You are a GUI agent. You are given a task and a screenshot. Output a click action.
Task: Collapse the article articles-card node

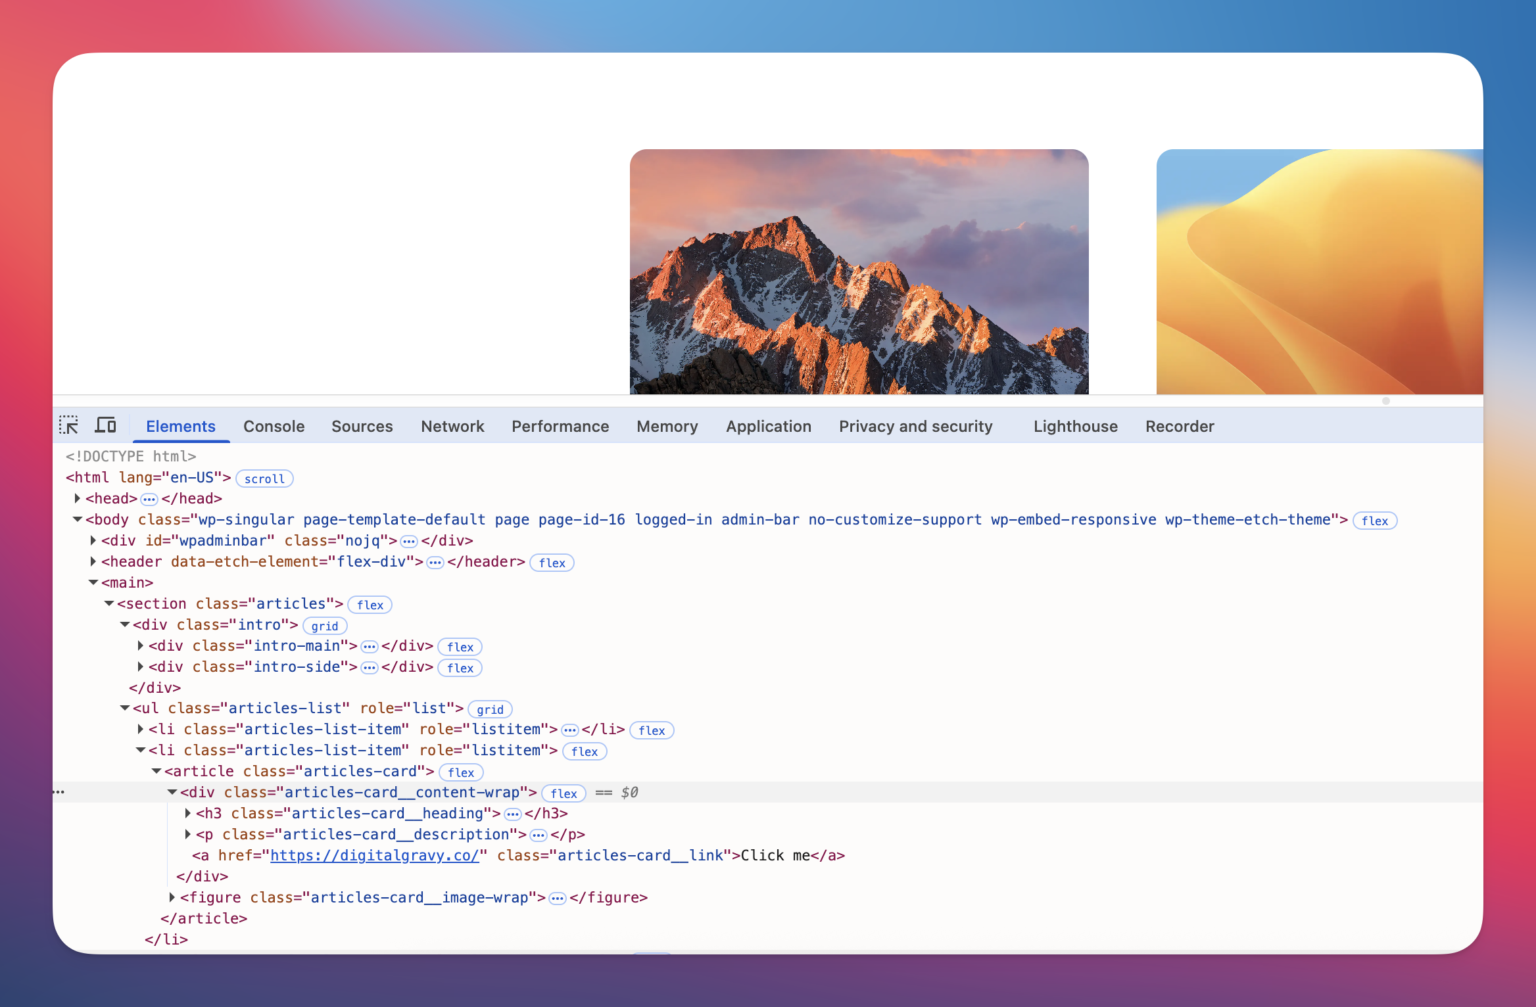[157, 771]
